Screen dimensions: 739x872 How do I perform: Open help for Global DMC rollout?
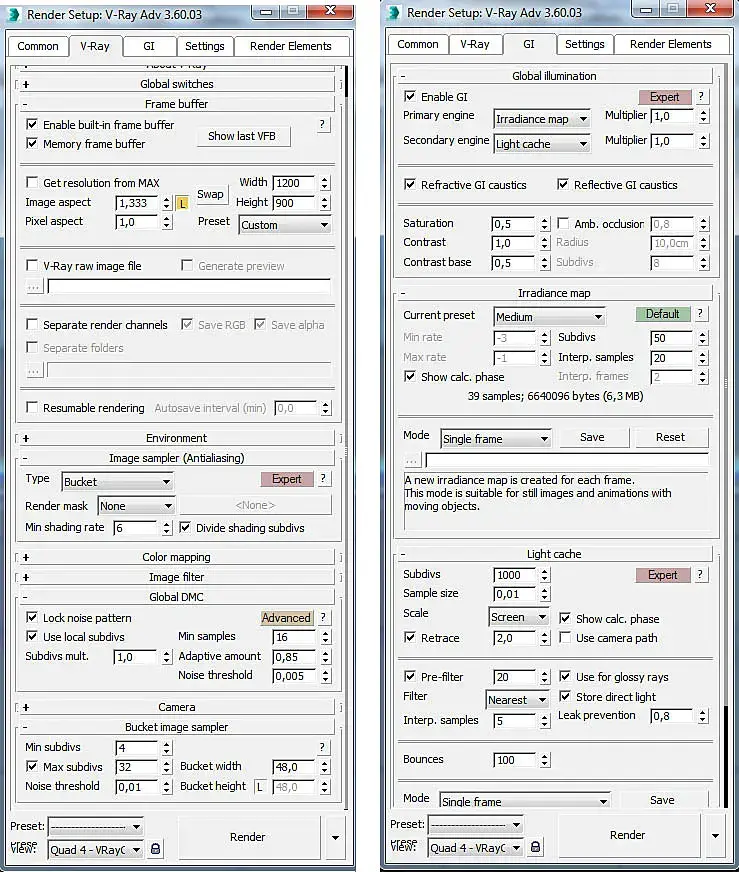coord(323,617)
